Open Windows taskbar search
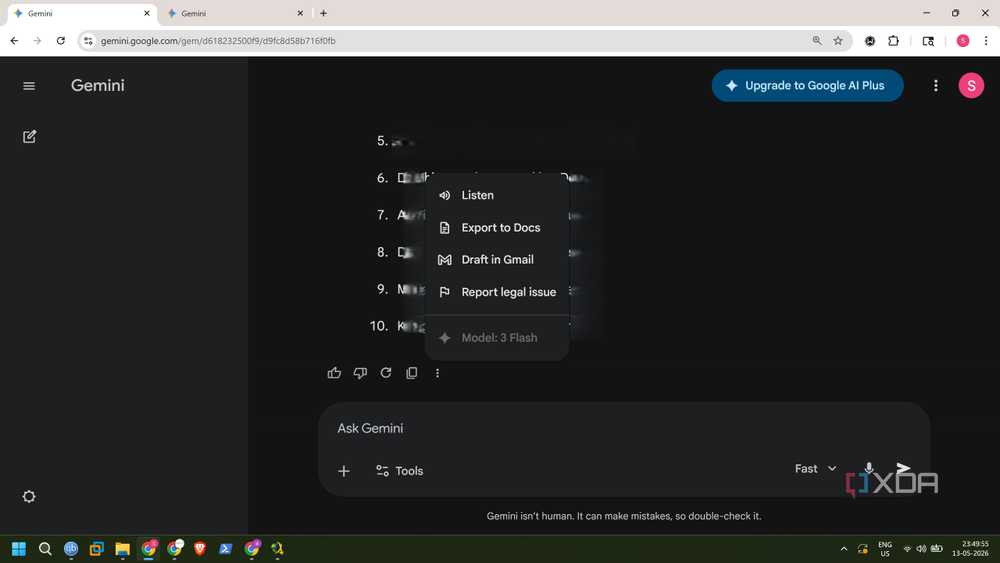The width and height of the screenshot is (1000, 563). [x=45, y=548]
